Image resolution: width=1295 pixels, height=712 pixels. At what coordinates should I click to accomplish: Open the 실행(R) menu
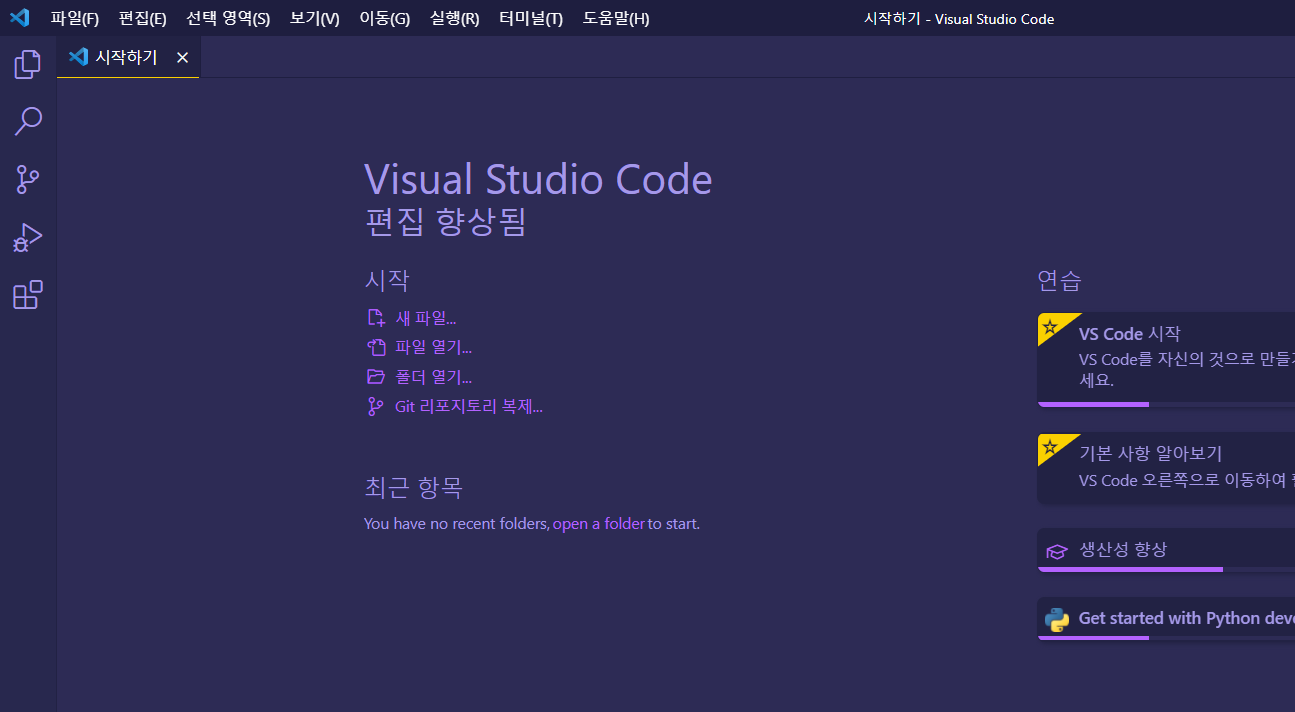pos(454,19)
